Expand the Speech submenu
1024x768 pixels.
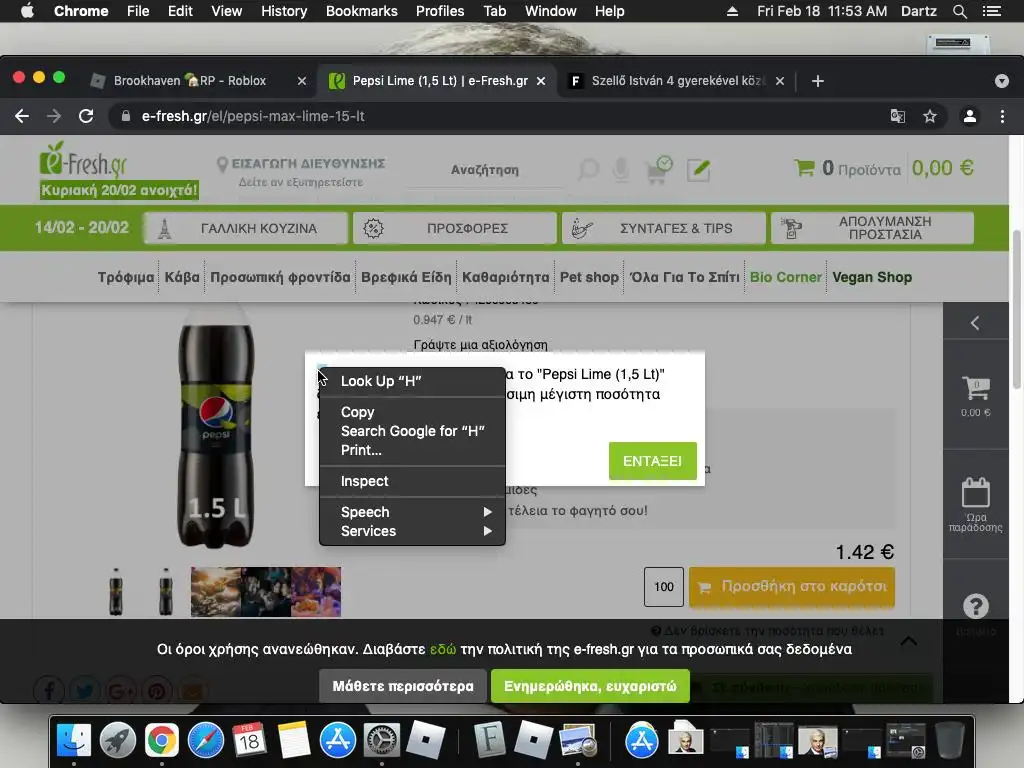pos(412,512)
